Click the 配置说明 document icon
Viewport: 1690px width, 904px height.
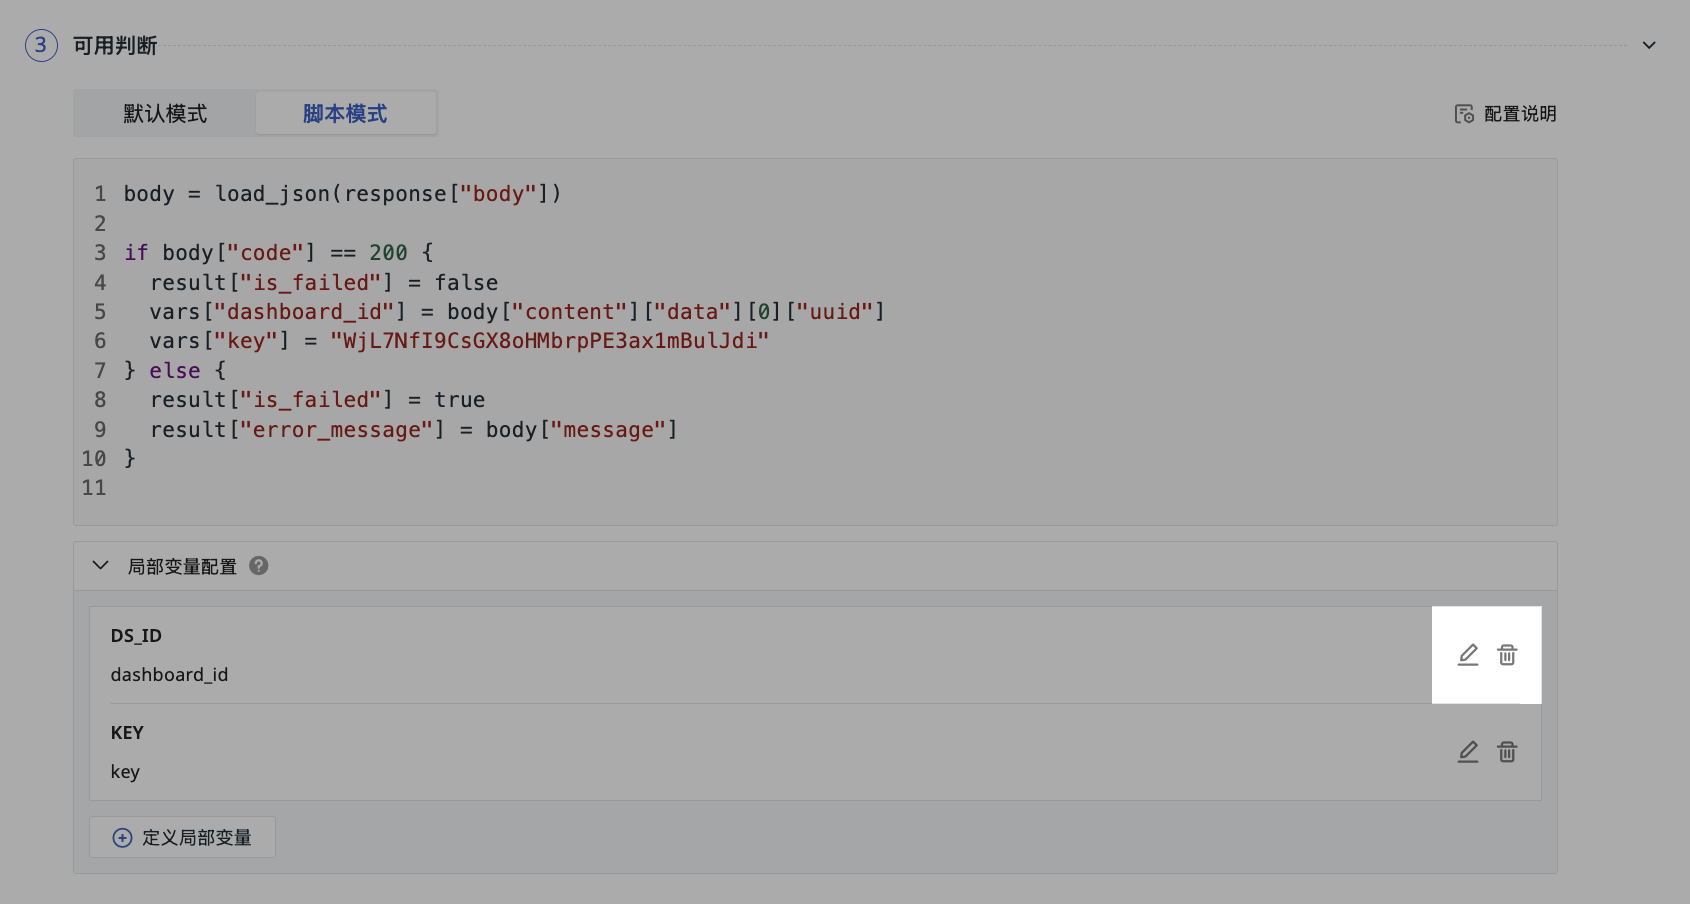click(1464, 114)
